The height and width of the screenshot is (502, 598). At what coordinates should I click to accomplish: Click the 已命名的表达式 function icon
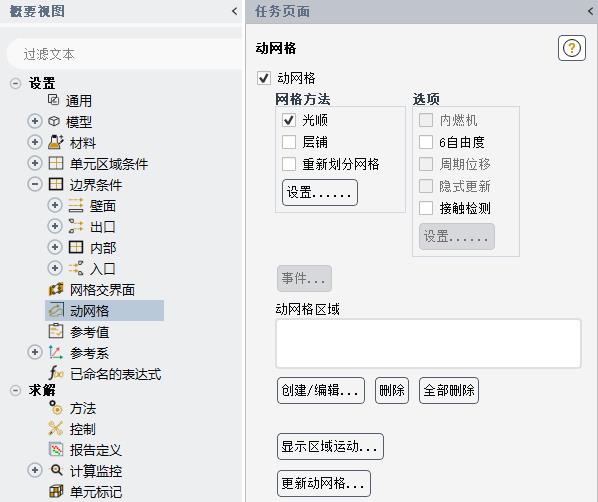click(56, 373)
